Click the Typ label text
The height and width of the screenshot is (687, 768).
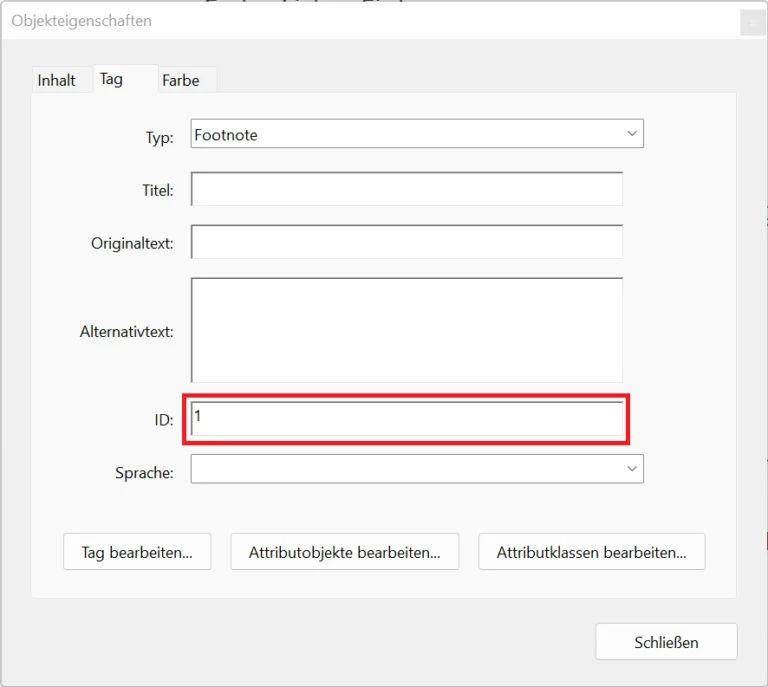coord(159,138)
